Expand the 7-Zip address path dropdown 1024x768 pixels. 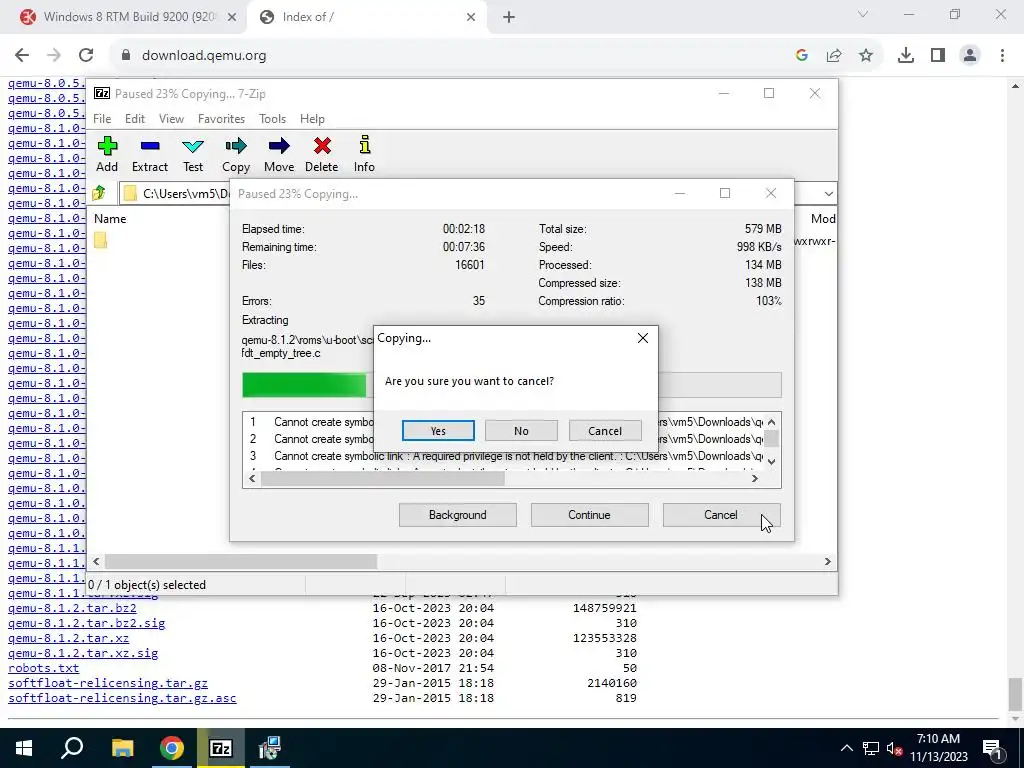coord(828,193)
